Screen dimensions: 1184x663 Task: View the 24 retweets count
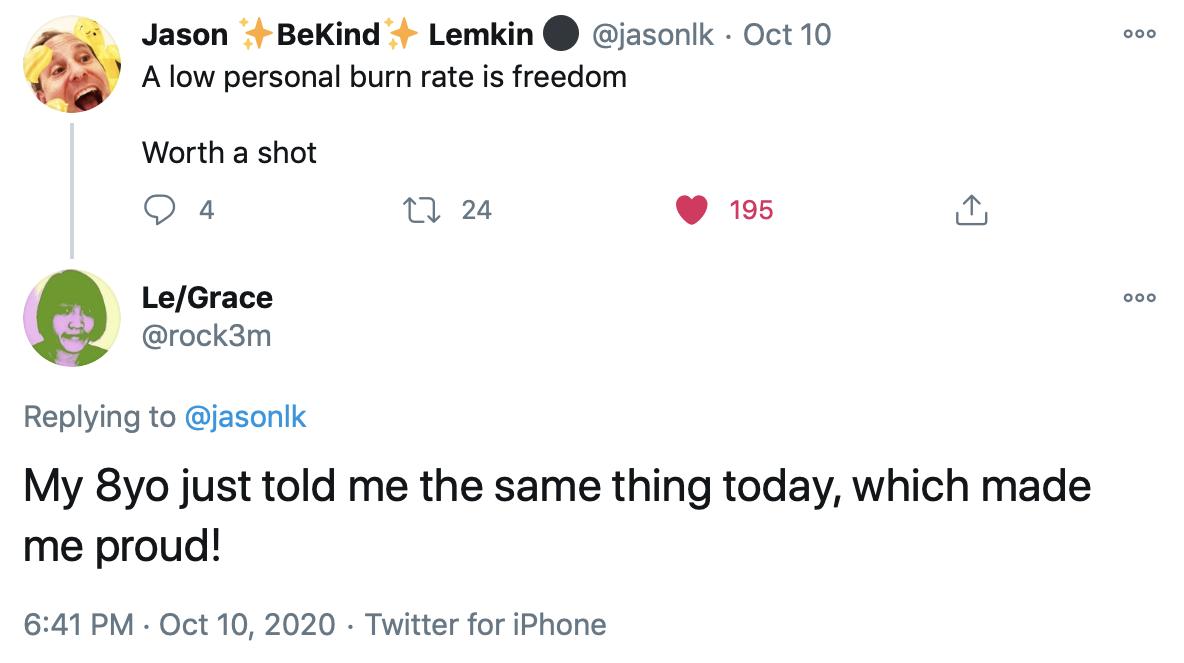tap(476, 210)
